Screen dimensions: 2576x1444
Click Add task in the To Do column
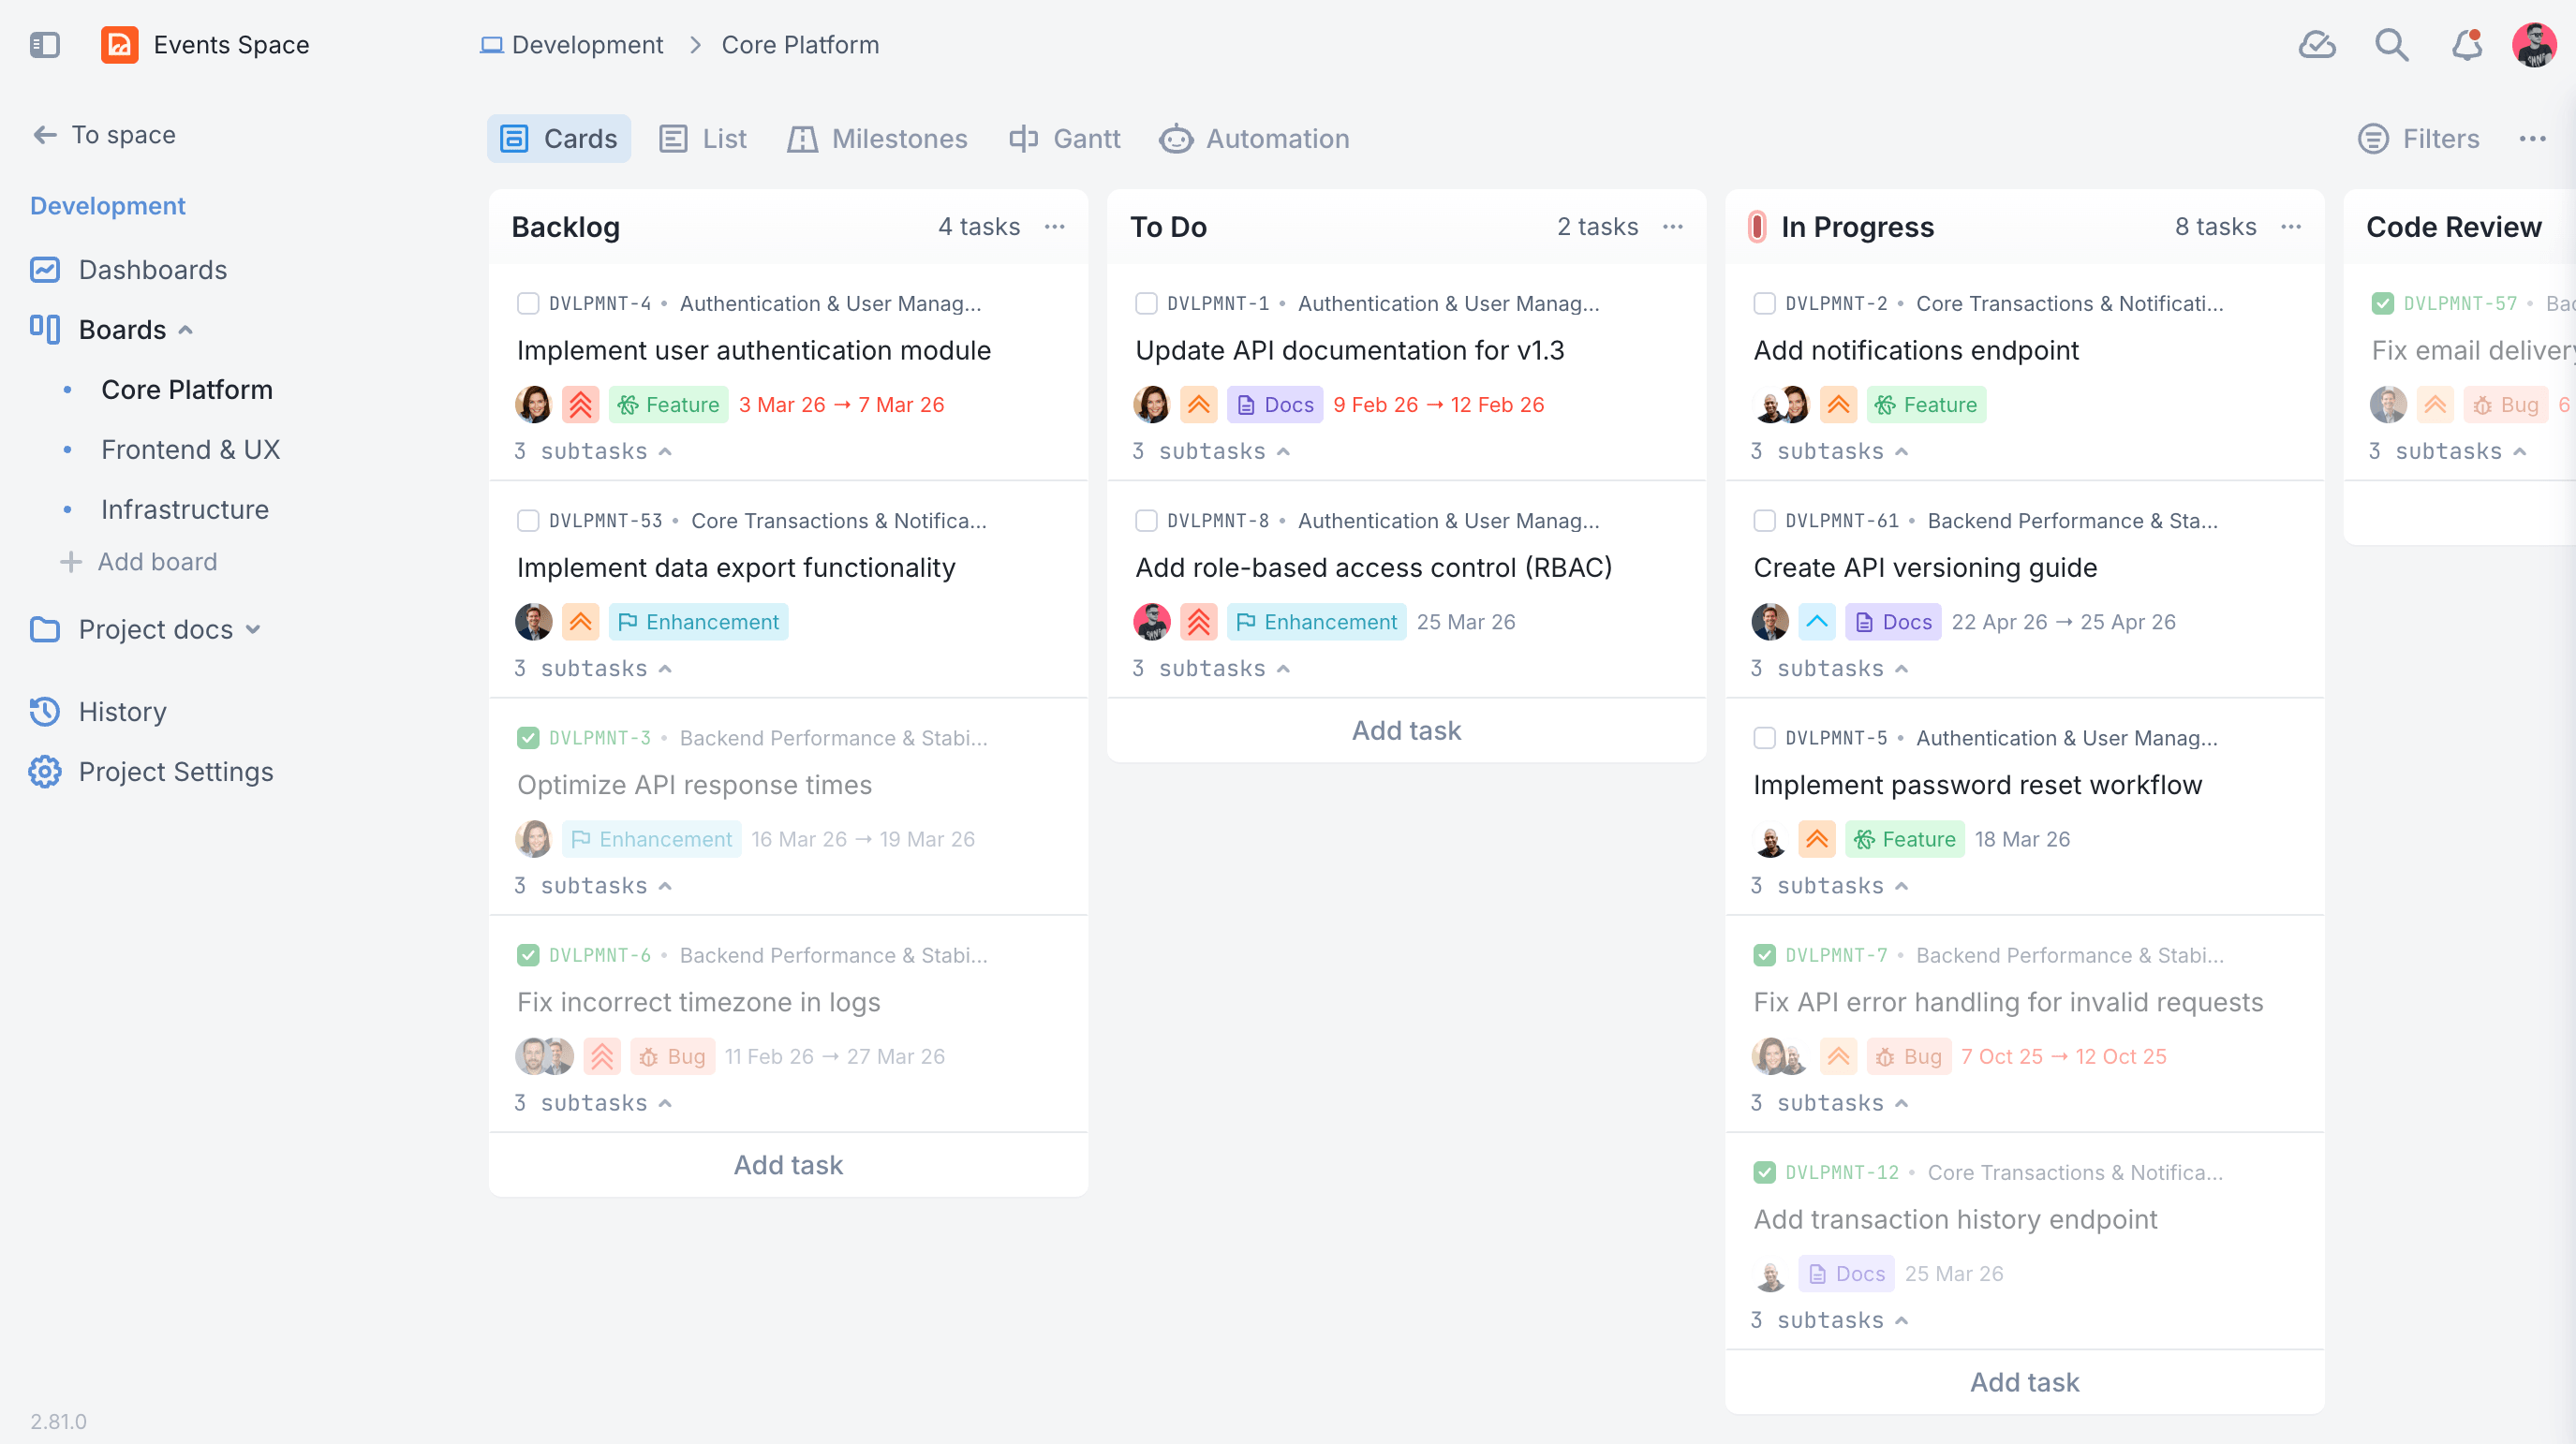1405,730
